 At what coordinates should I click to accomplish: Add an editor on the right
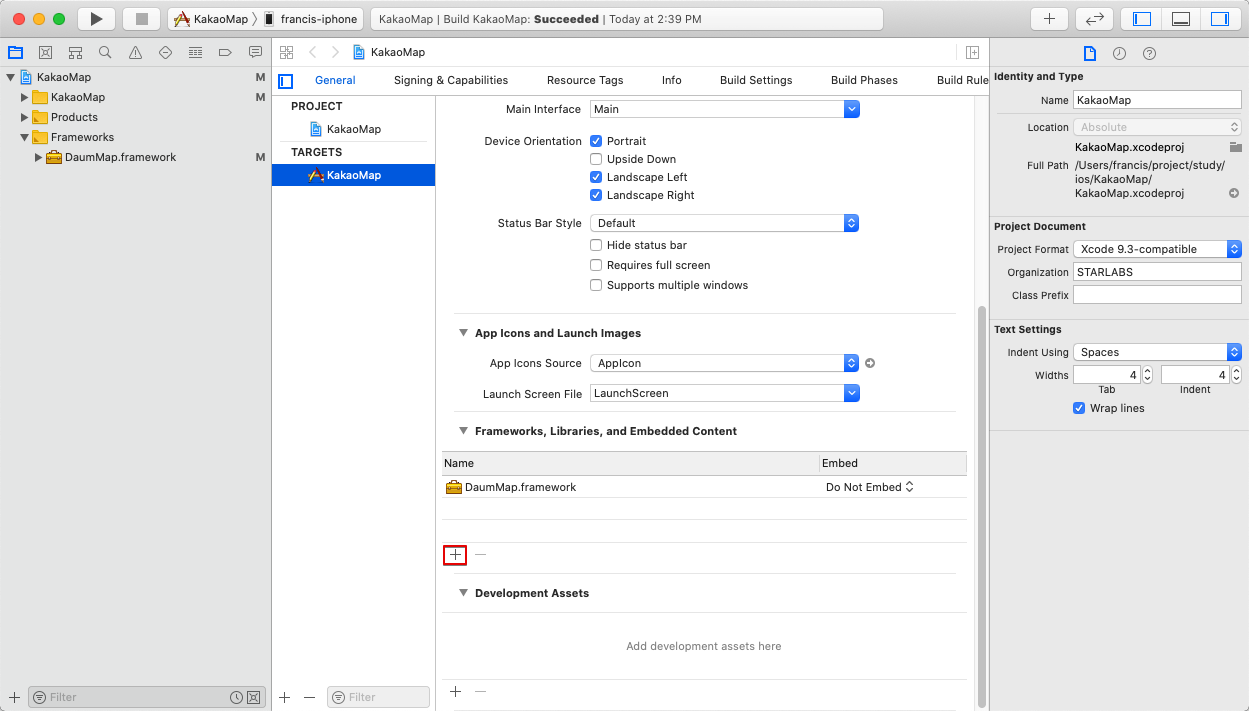972,52
